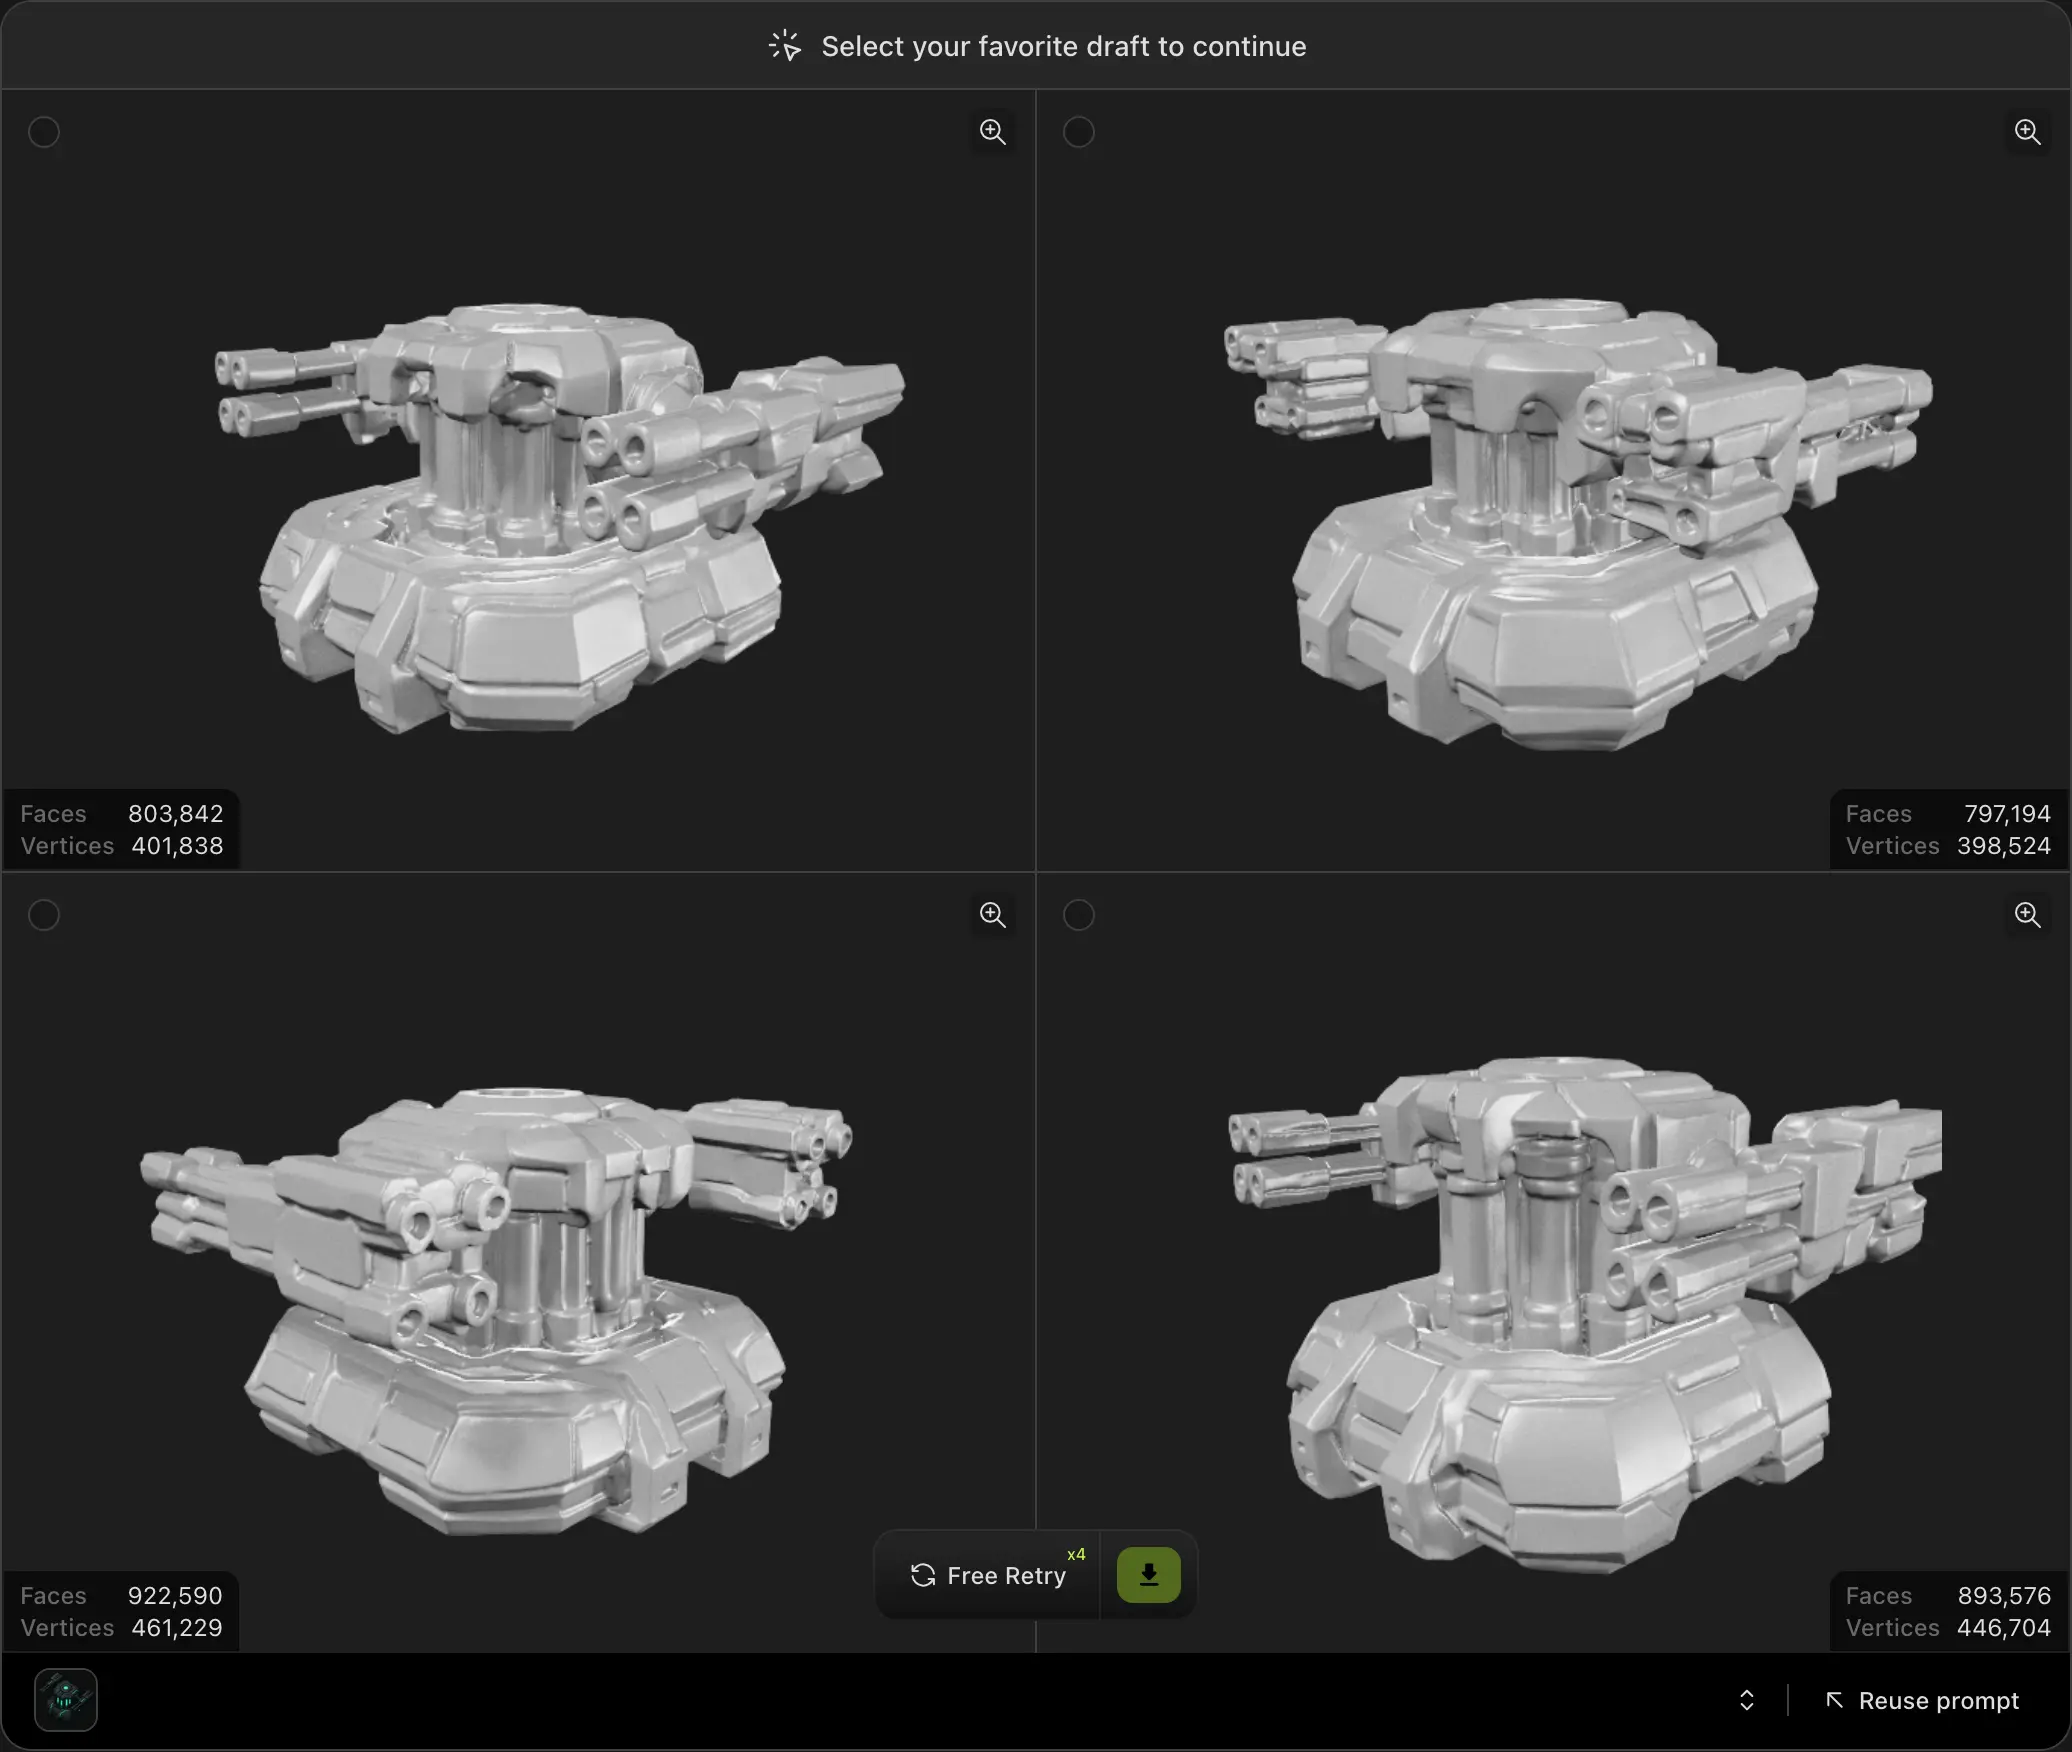Image resolution: width=2072 pixels, height=1752 pixels.
Task: Select the bottom-left draft's radio circle
Action: click(43, 914)
